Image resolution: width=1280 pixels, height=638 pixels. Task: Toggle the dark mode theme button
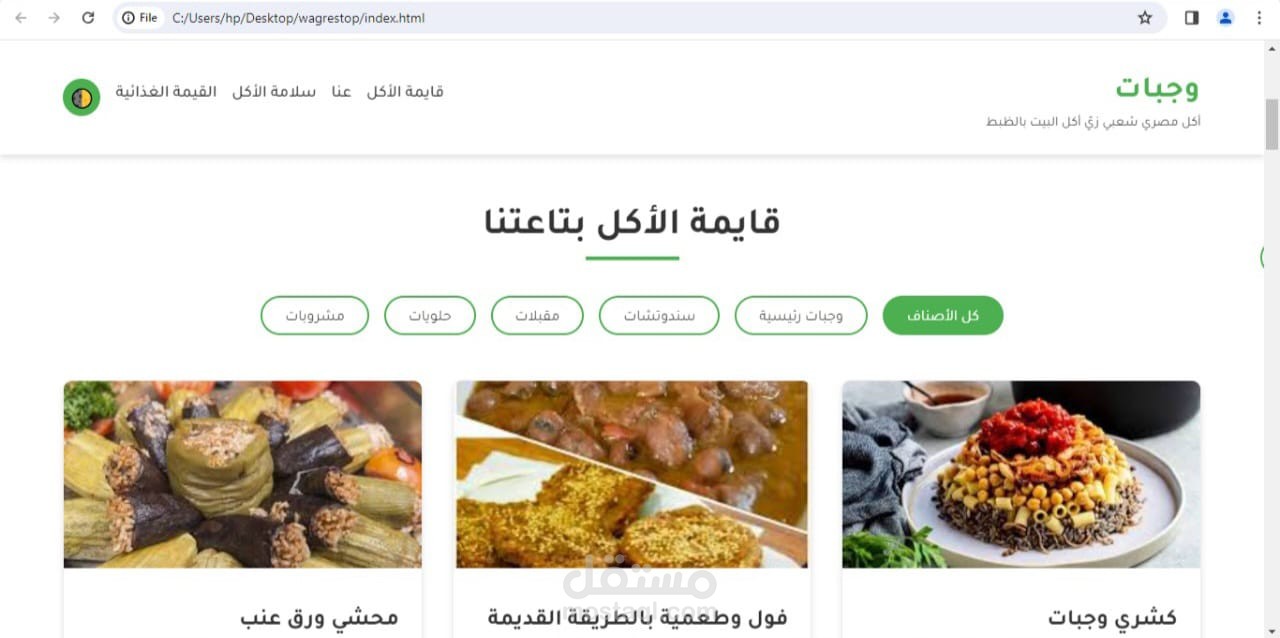[81, 97]
